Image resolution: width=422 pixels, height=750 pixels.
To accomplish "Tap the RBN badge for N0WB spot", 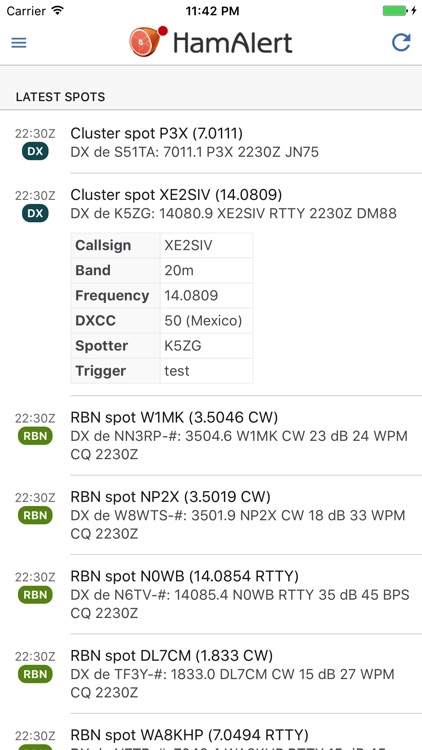I will point(35,595).
